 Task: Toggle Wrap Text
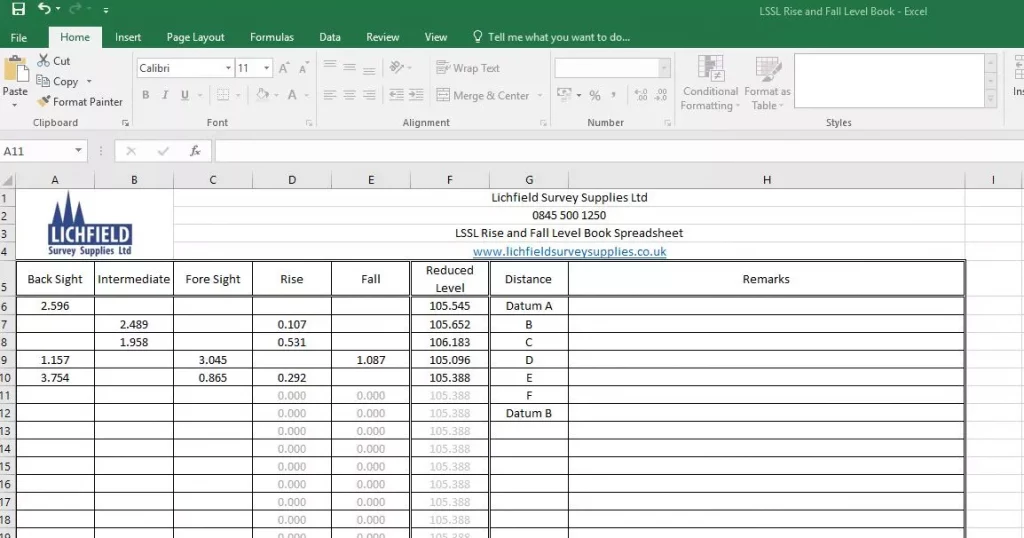468,68
